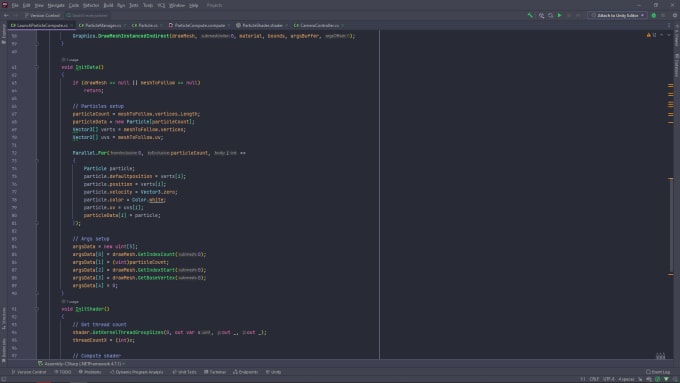Open the File menu
The image size is (680, 383).
[x=15, y=5]
